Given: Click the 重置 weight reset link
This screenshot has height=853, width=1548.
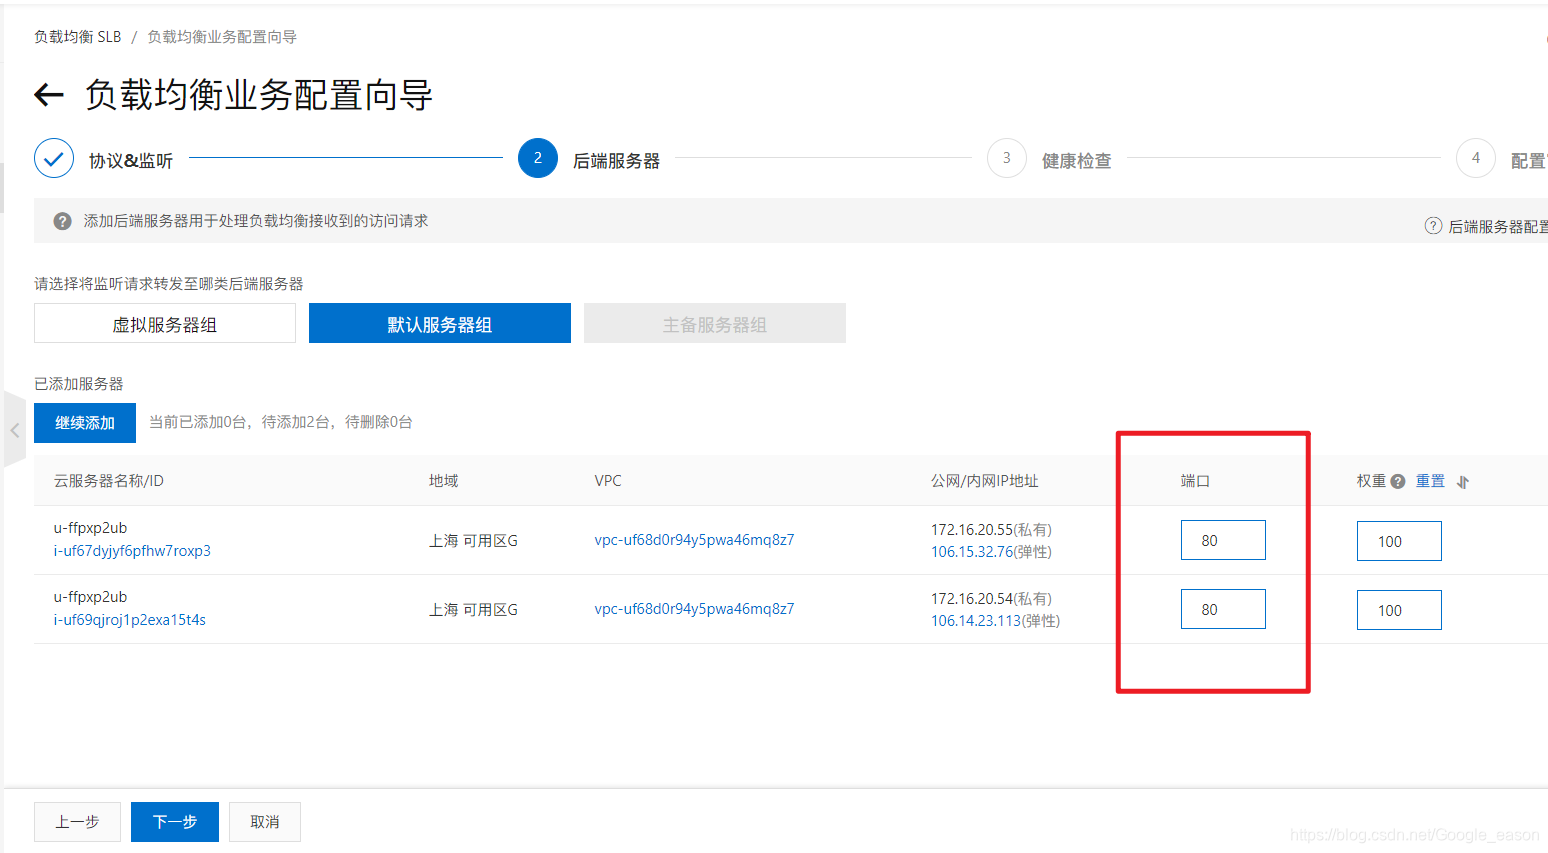Looking at the screenshot, I should click(x=1429, y=481).
